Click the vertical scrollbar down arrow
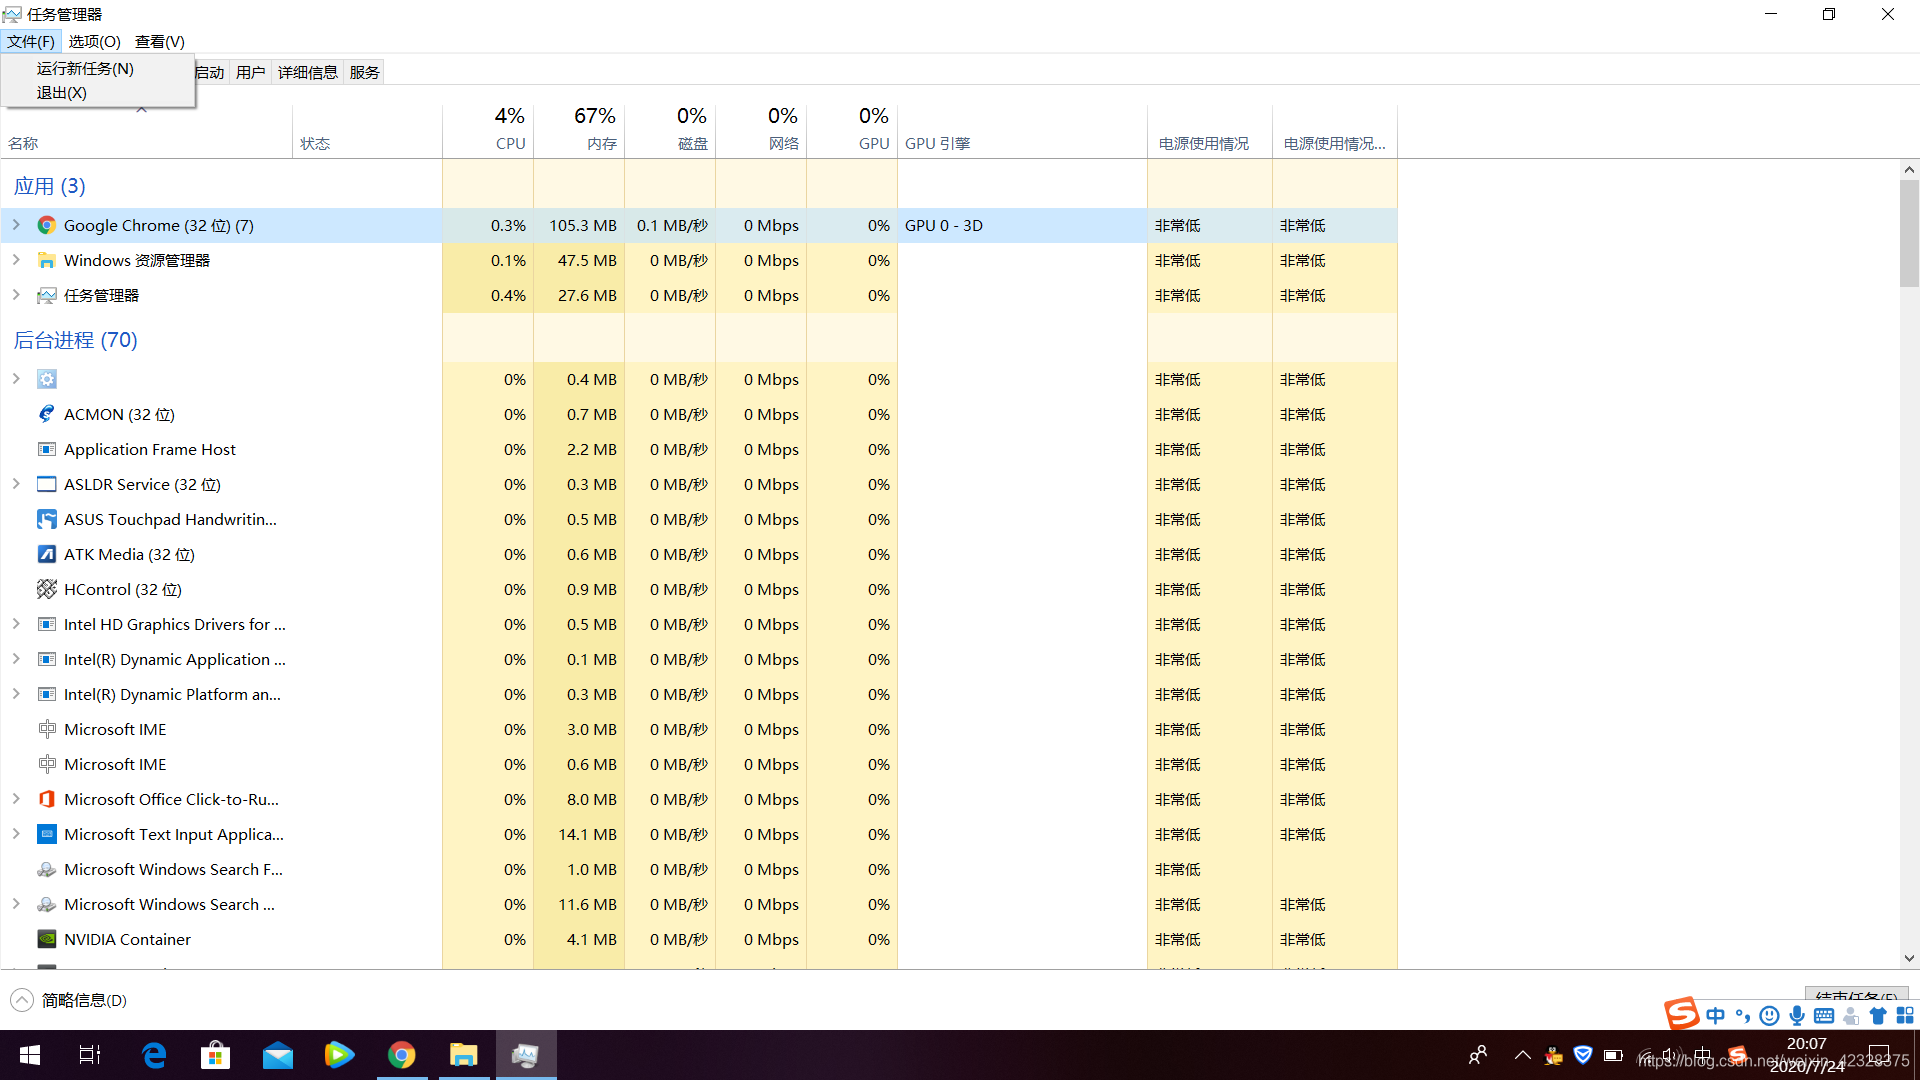 coord(1909,958)
